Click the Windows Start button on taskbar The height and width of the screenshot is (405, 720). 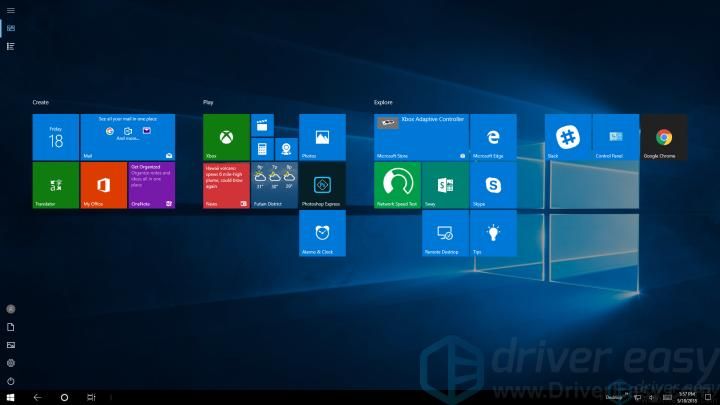pyautogui.click(x=10, y=397)
